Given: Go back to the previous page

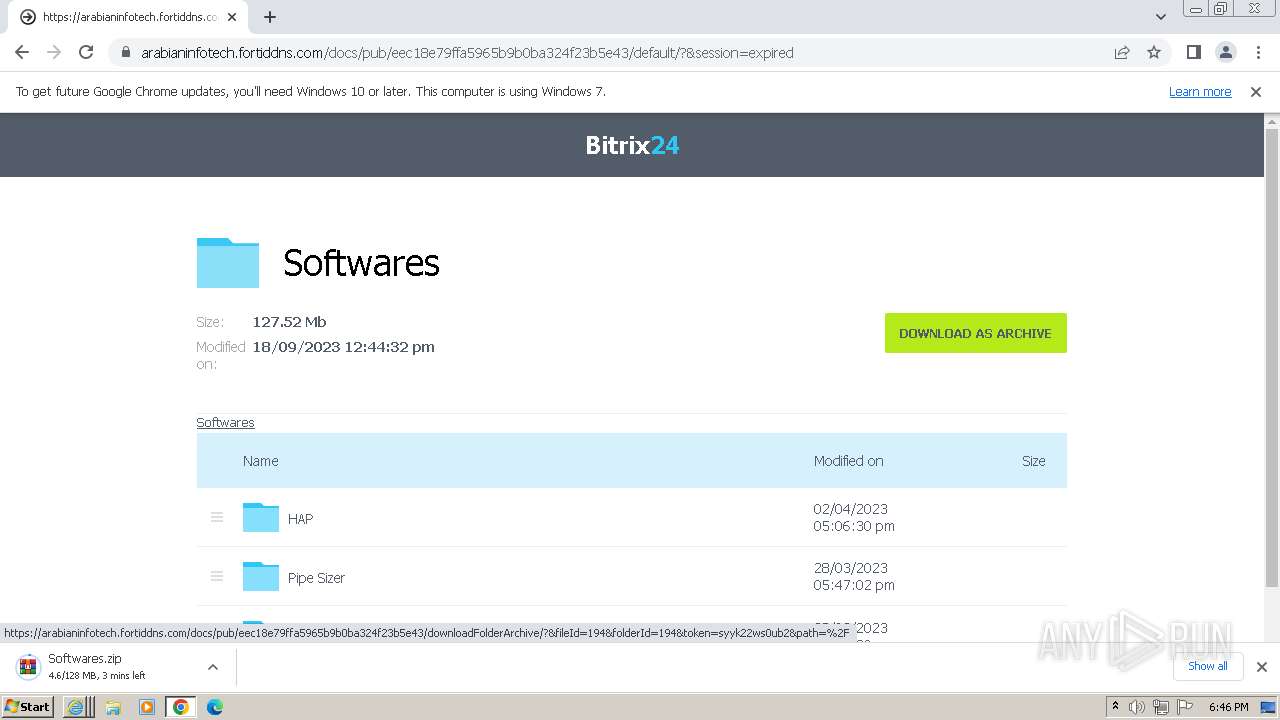Looking at the screenshot, I should coord(22,52).
